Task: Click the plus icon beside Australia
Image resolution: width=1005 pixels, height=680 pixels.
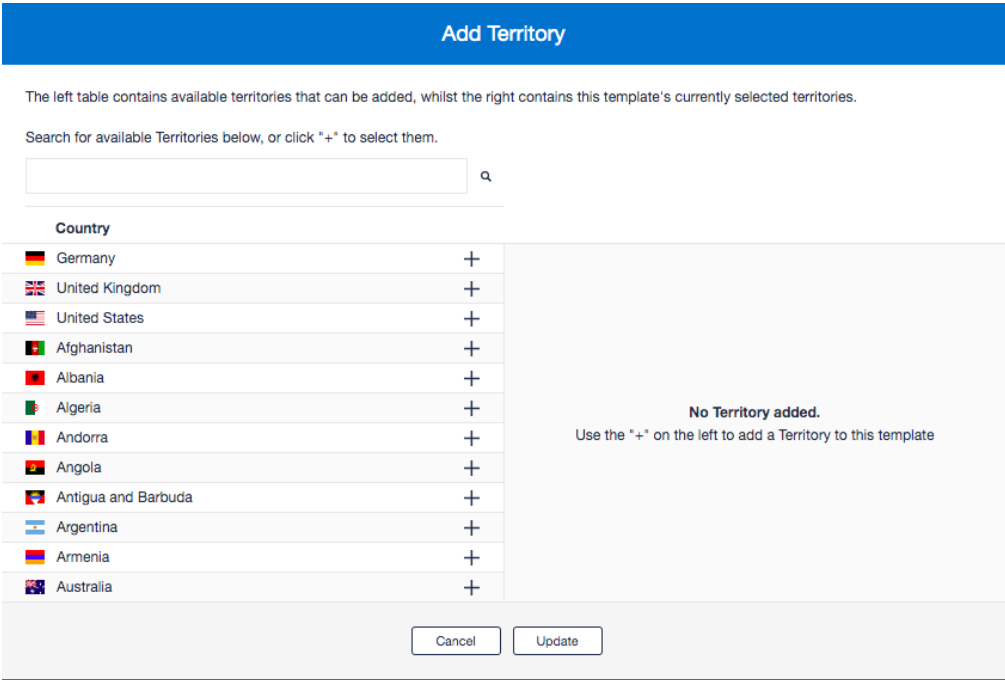Action: (x=472, y=588)
